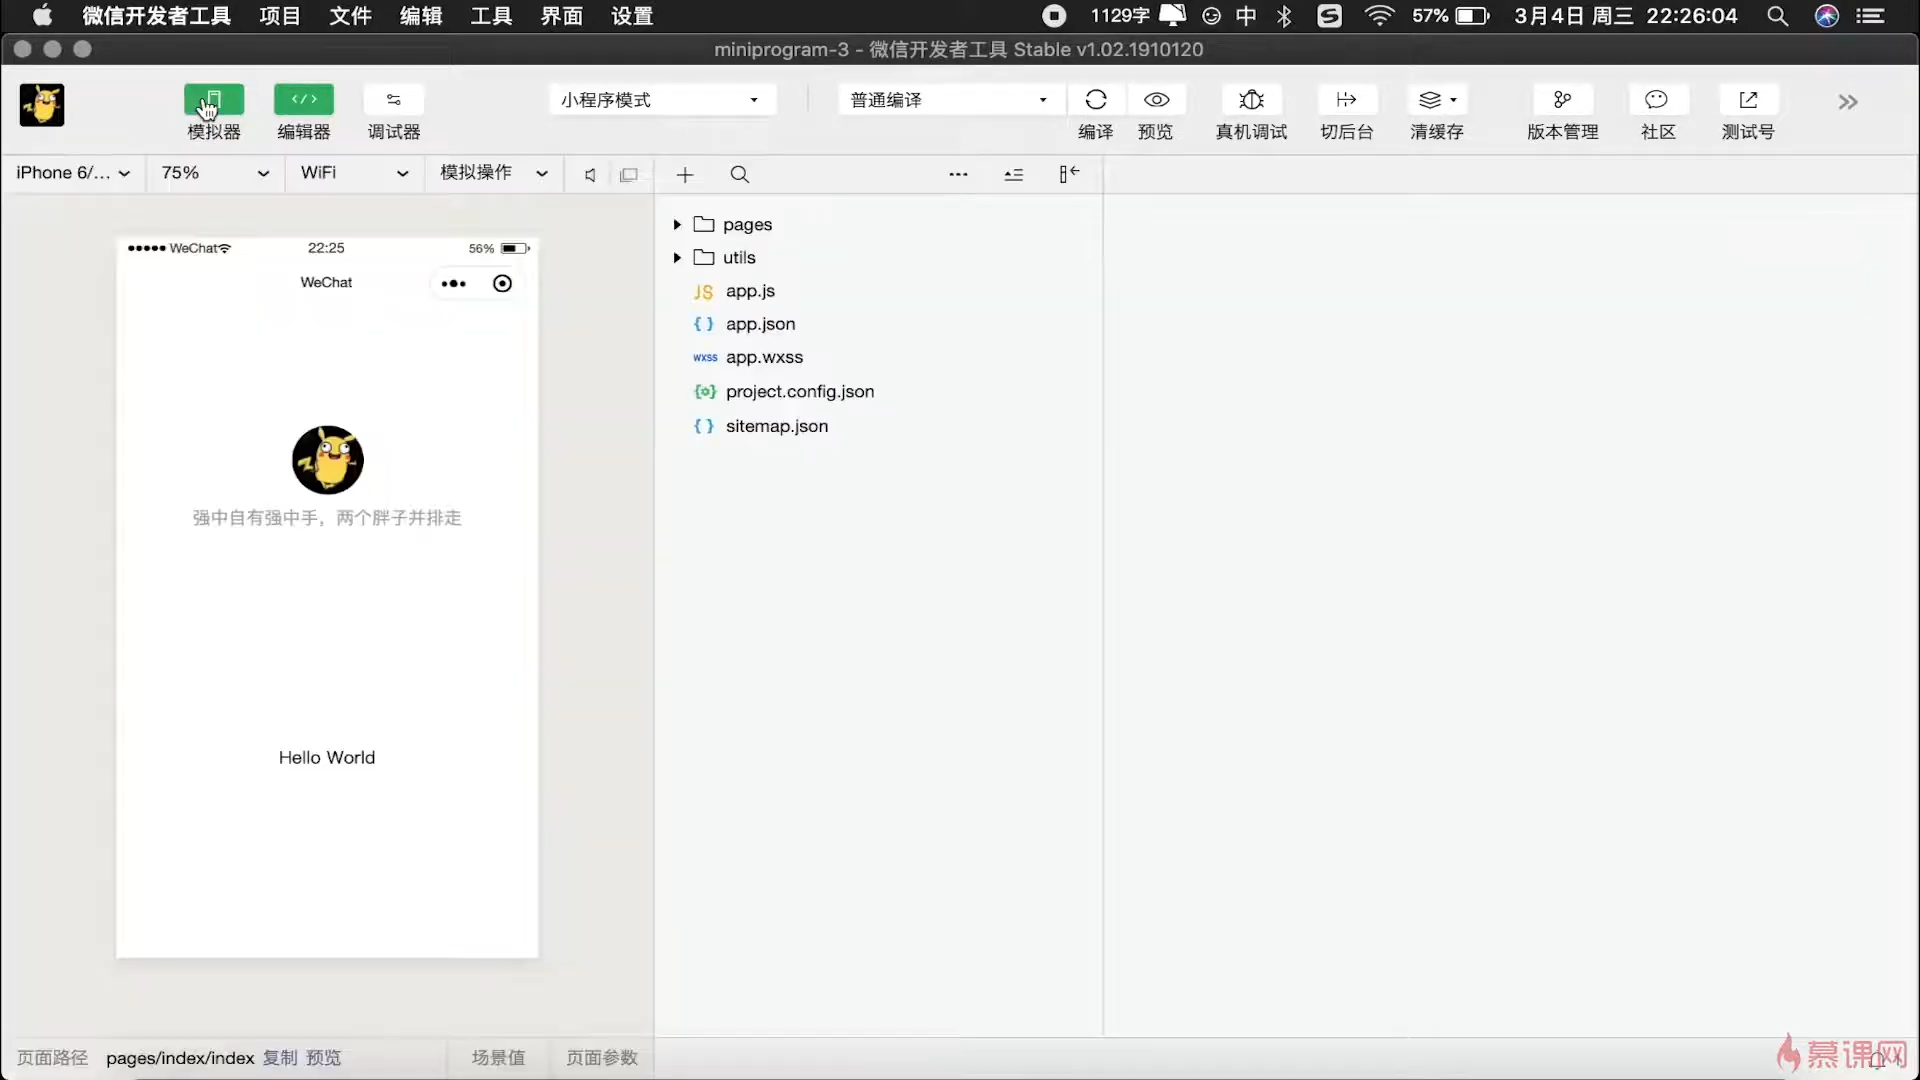Viewport: 1920px width, 1080px height.
Task: Open the Apple menu
Action: [x=42, y=16]
